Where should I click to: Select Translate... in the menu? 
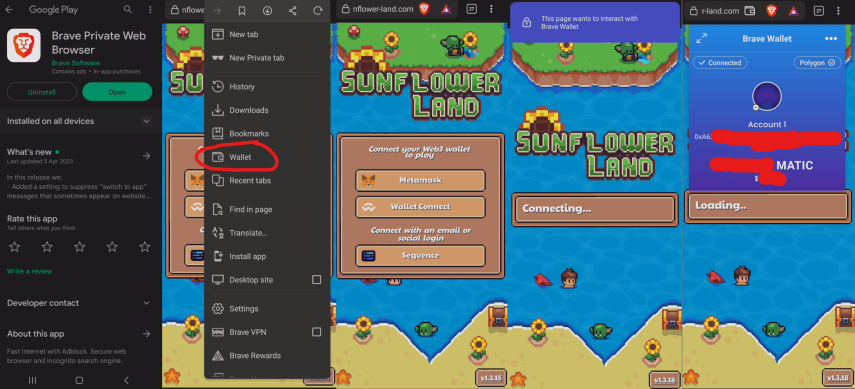click(267, 233)
